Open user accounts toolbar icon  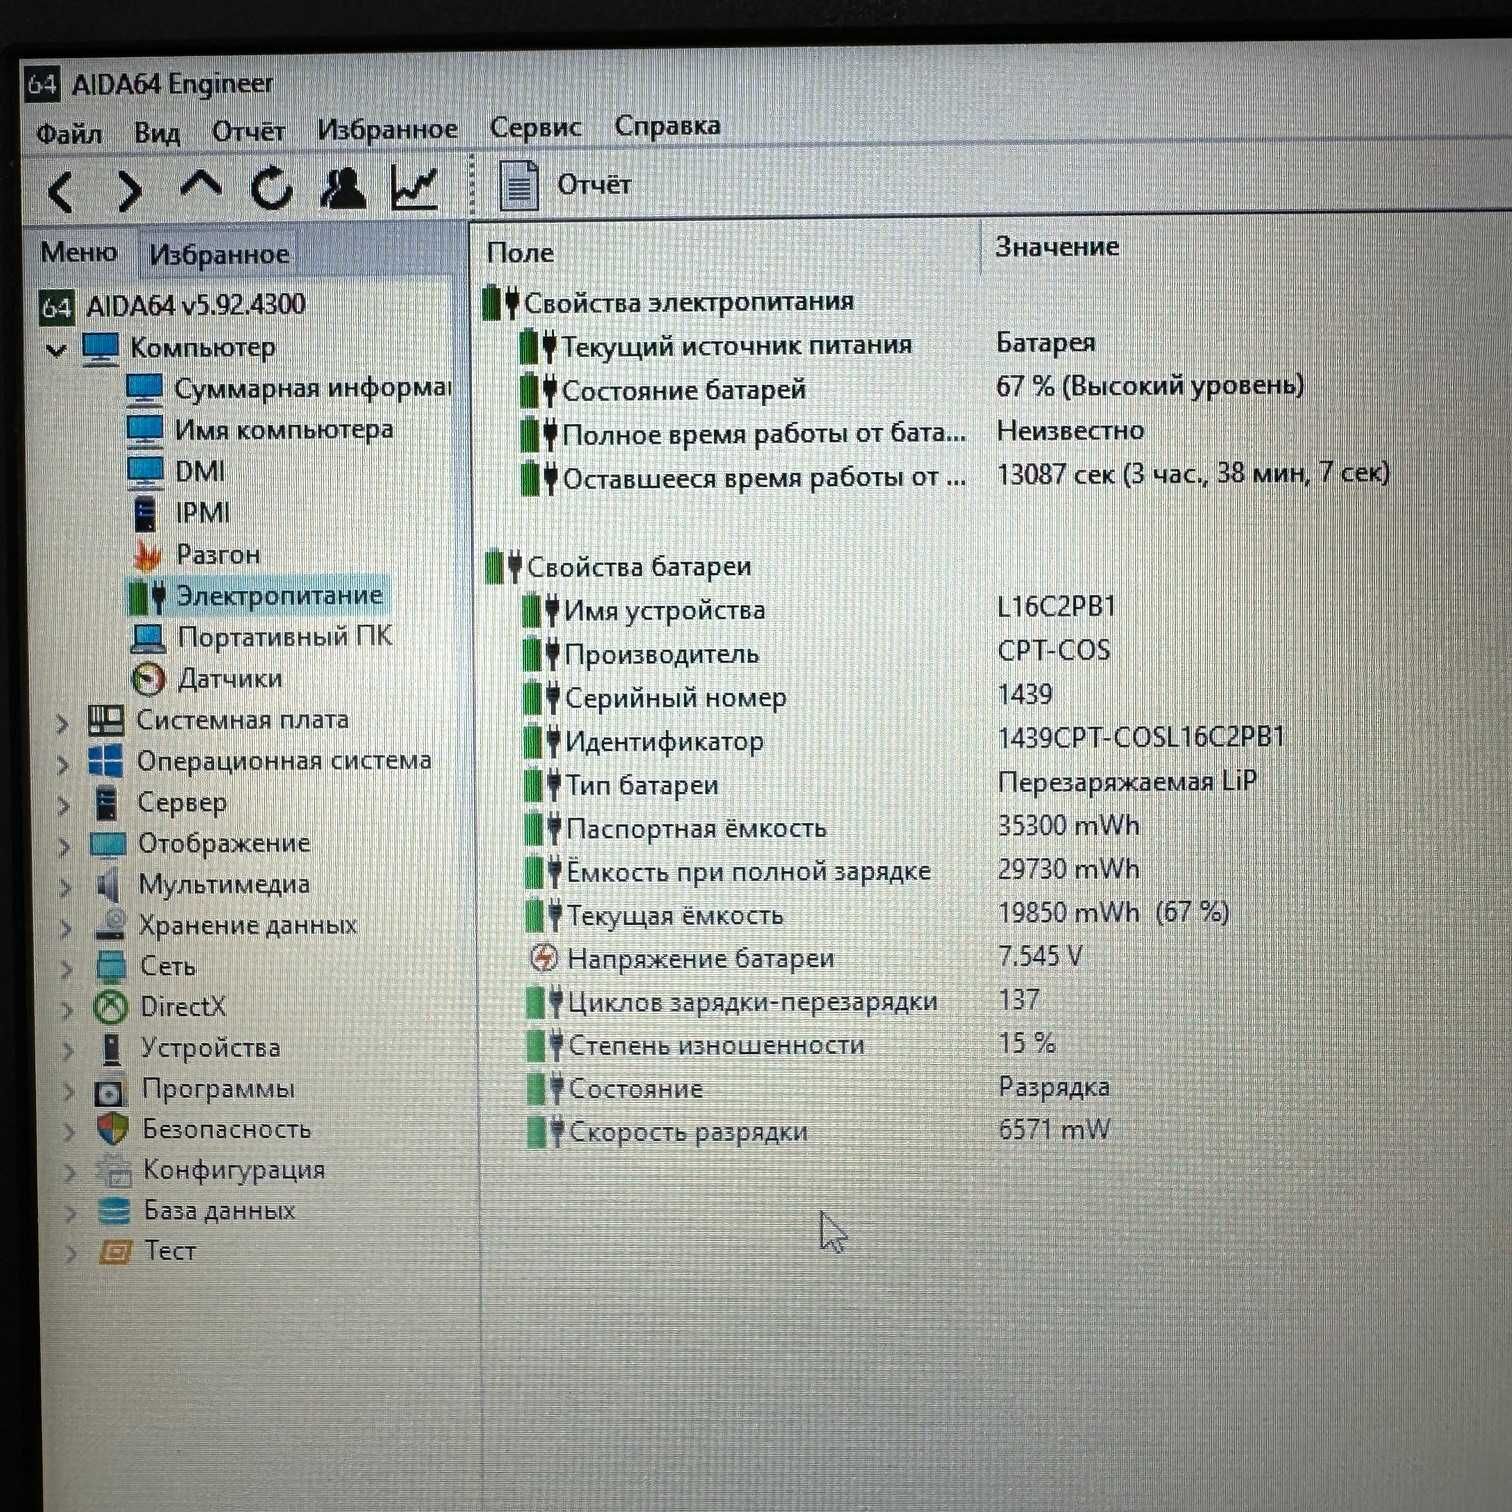point(343,187)
